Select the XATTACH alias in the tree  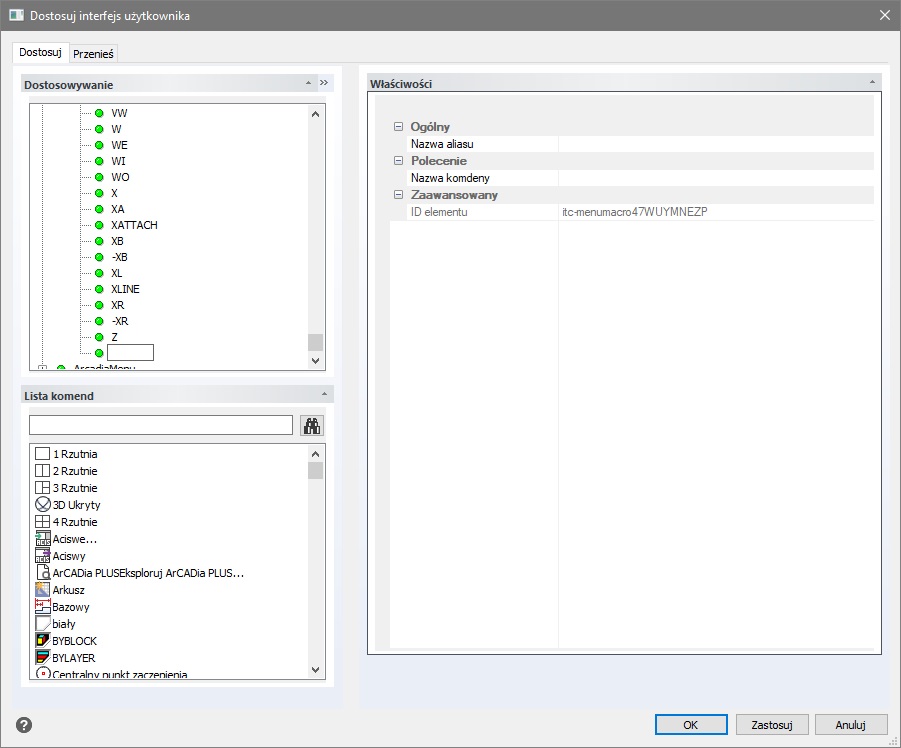(x=134, y=225)
